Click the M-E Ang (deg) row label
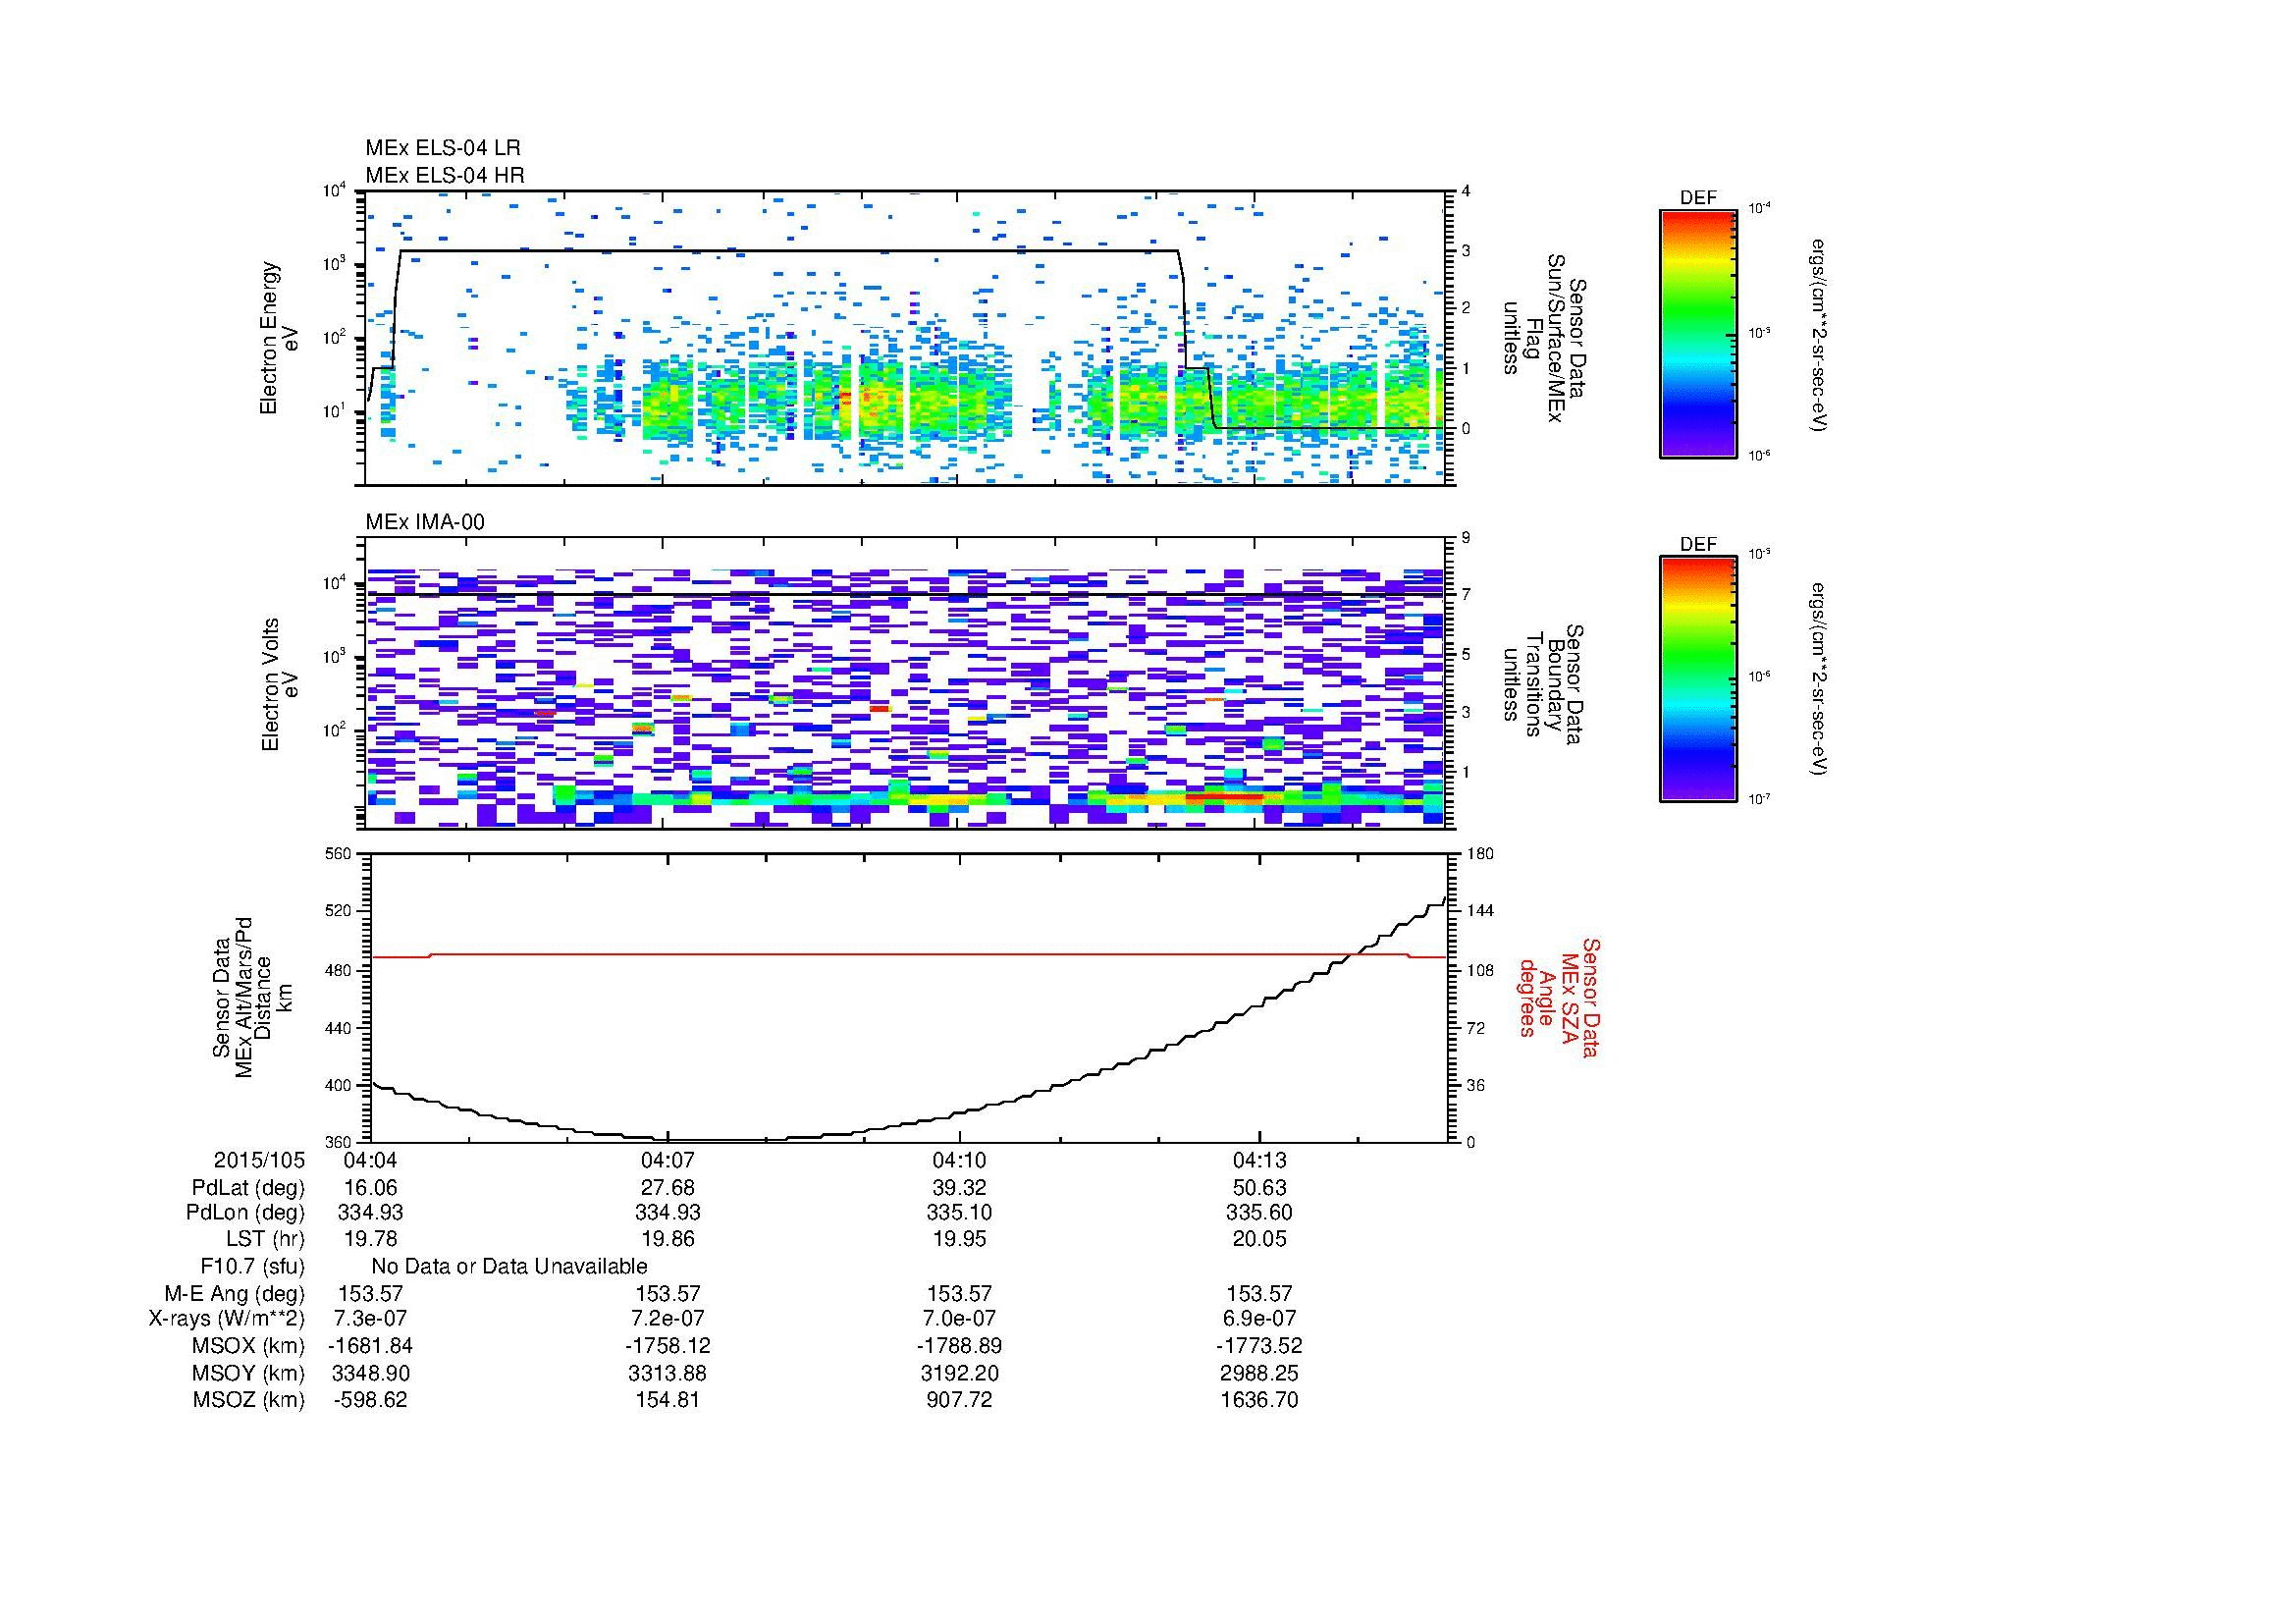Screen dimensions: 2296x1623 (235, 1293)
